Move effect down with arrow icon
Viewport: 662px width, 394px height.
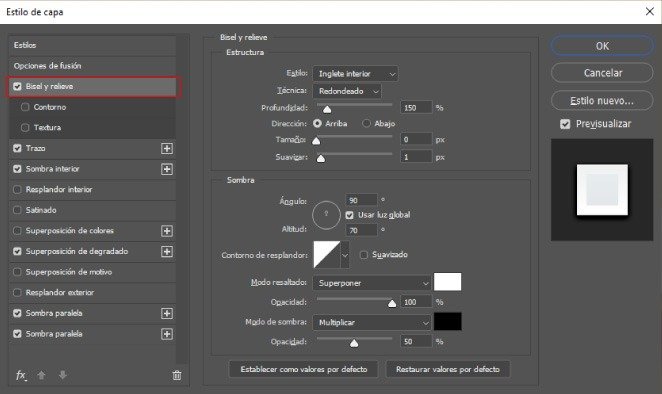point(62,375)
